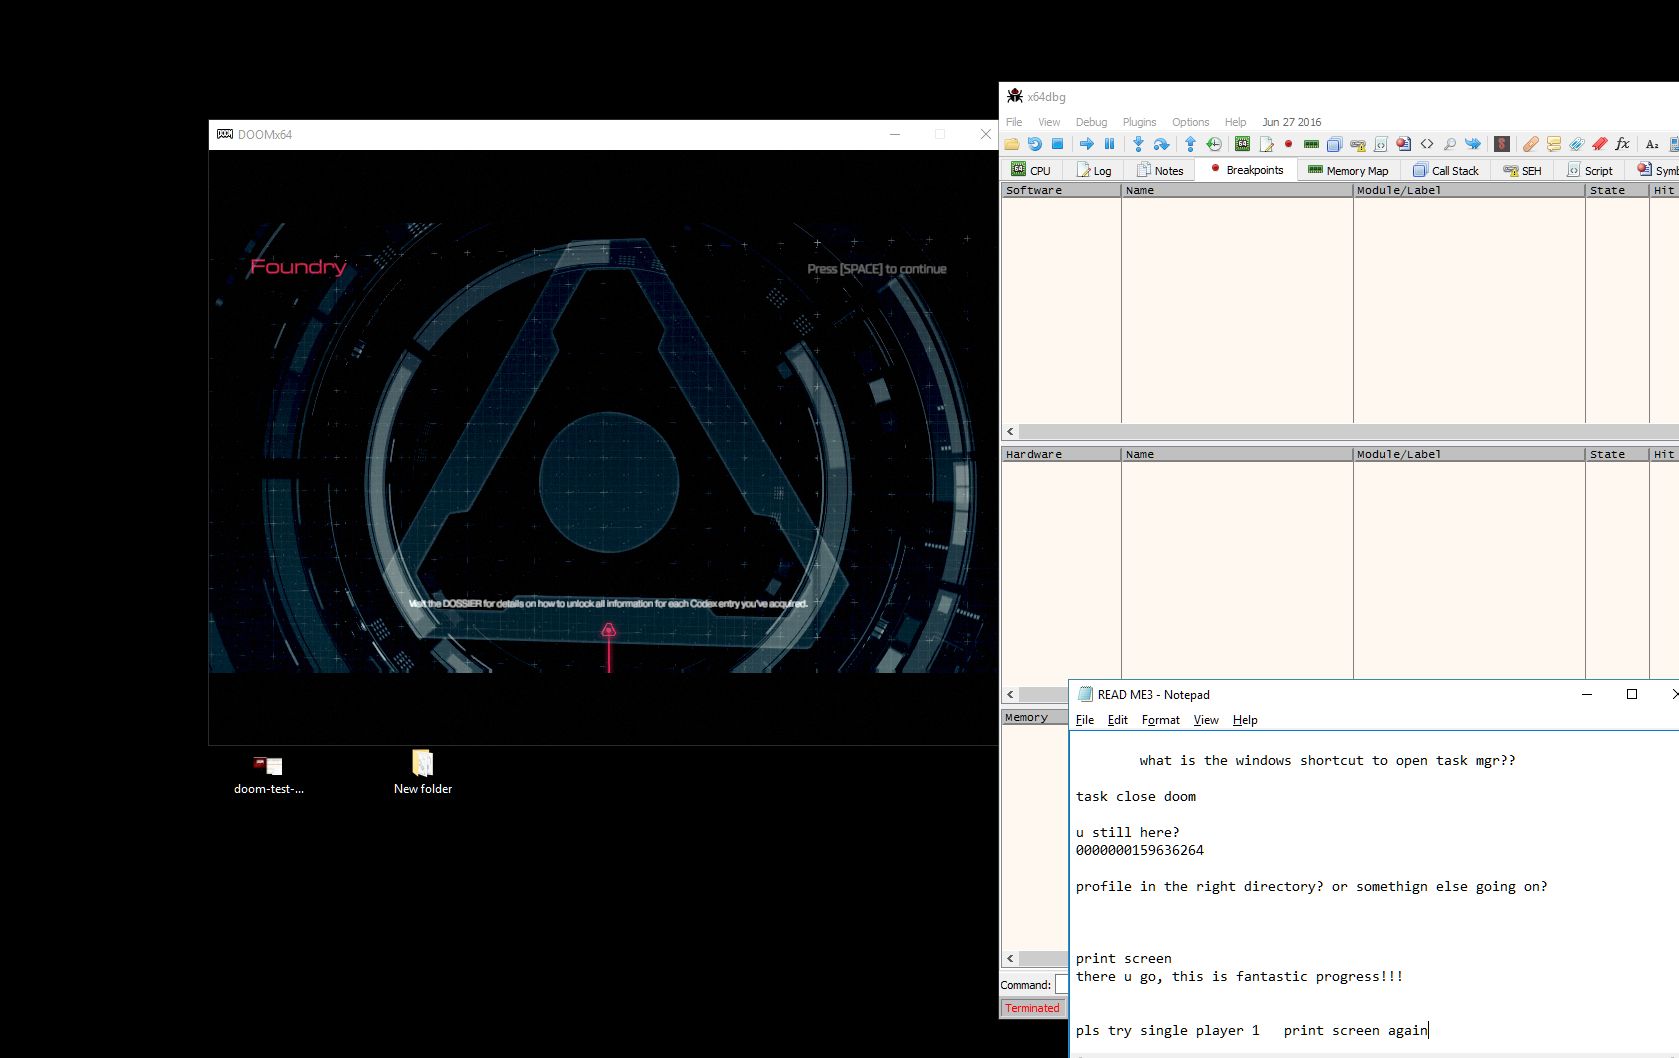Open the File menu in Notepad

click(x=1085, y=720)
